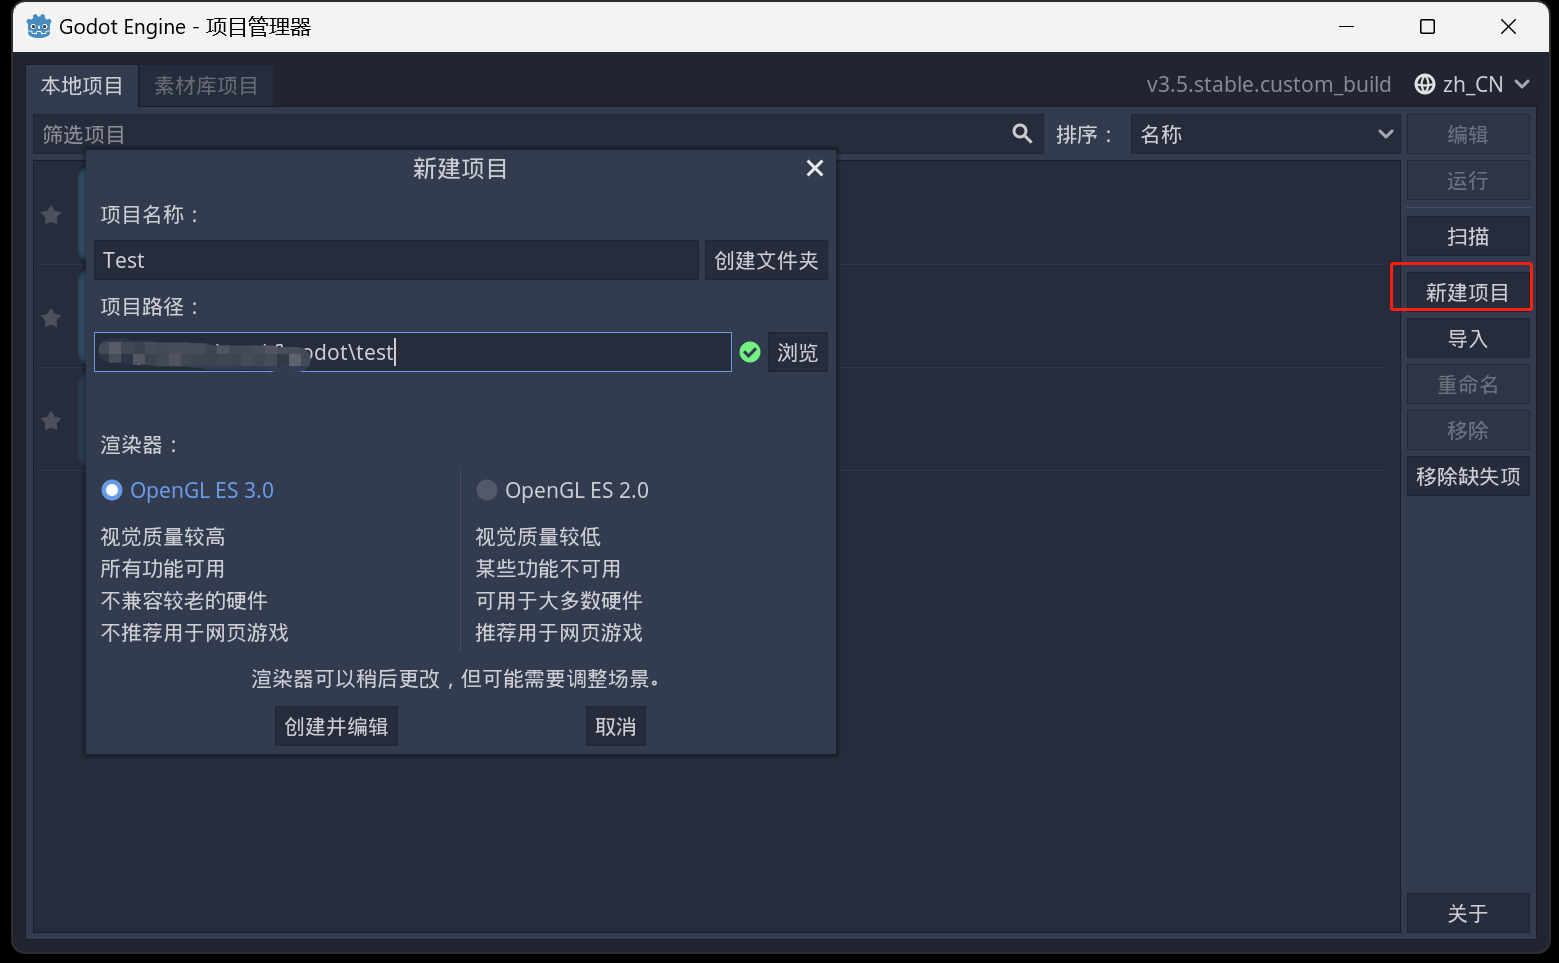Click the search magnifier icon in filter box
The height and width of the screenshot is (963, 1559).
point(1022,134)
